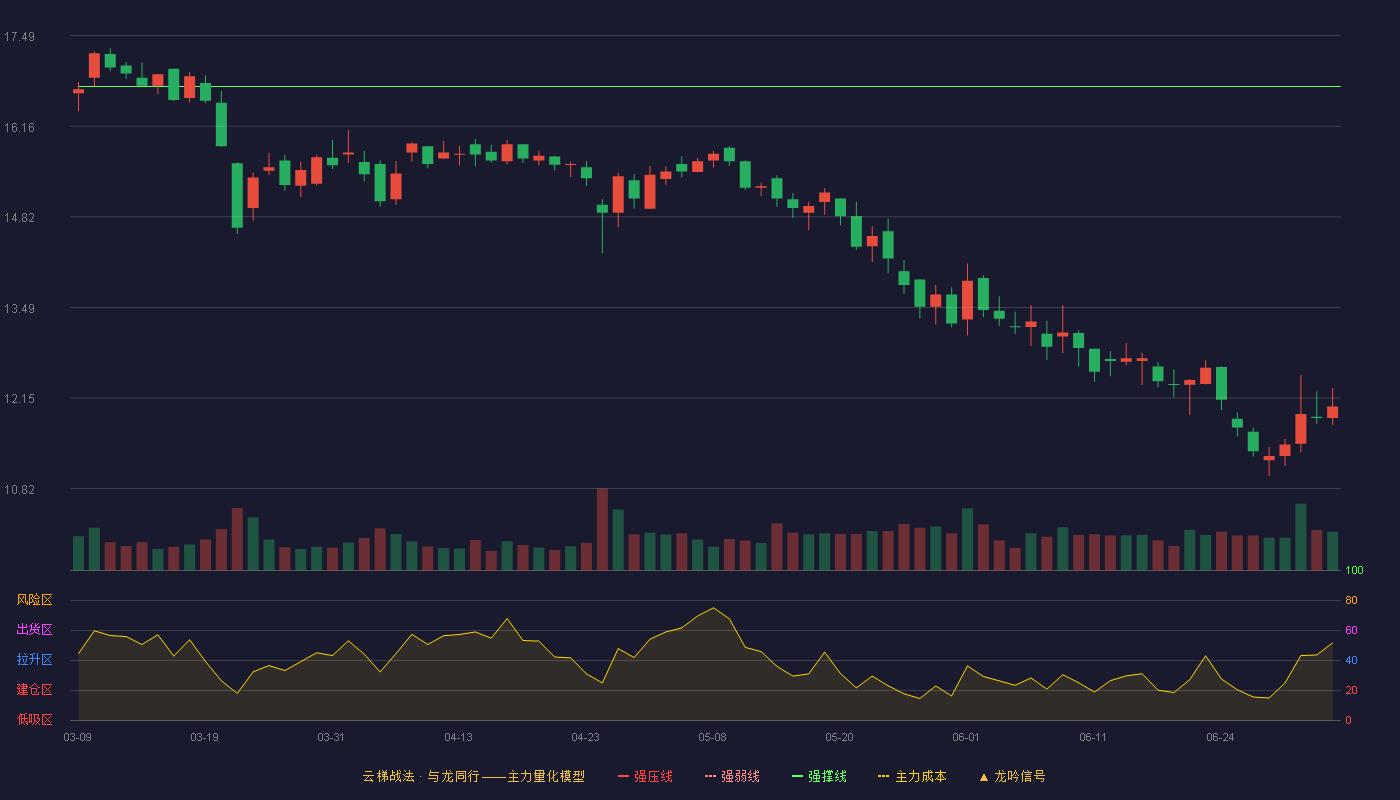Click the blue 40 indicator axis value
The width and height of the screenshot is (1400, 800).
1351,660
